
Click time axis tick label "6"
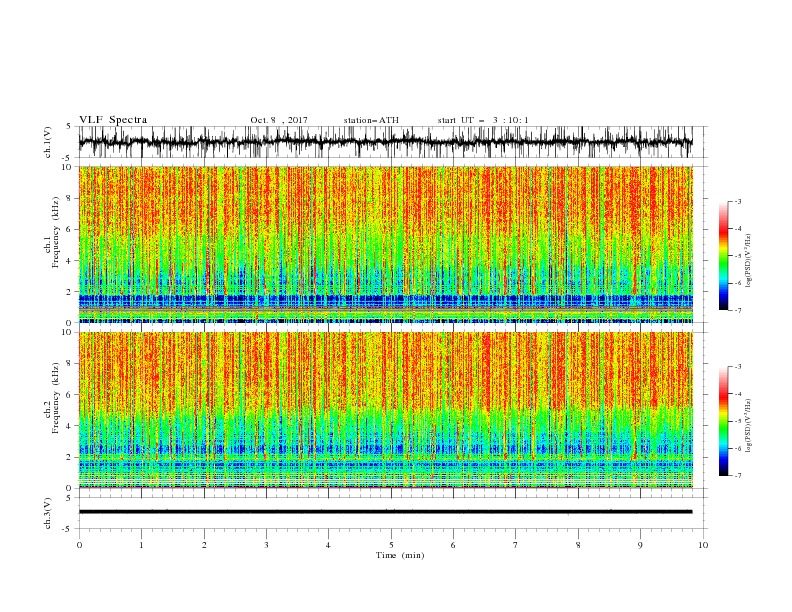(x=453, y=545)
